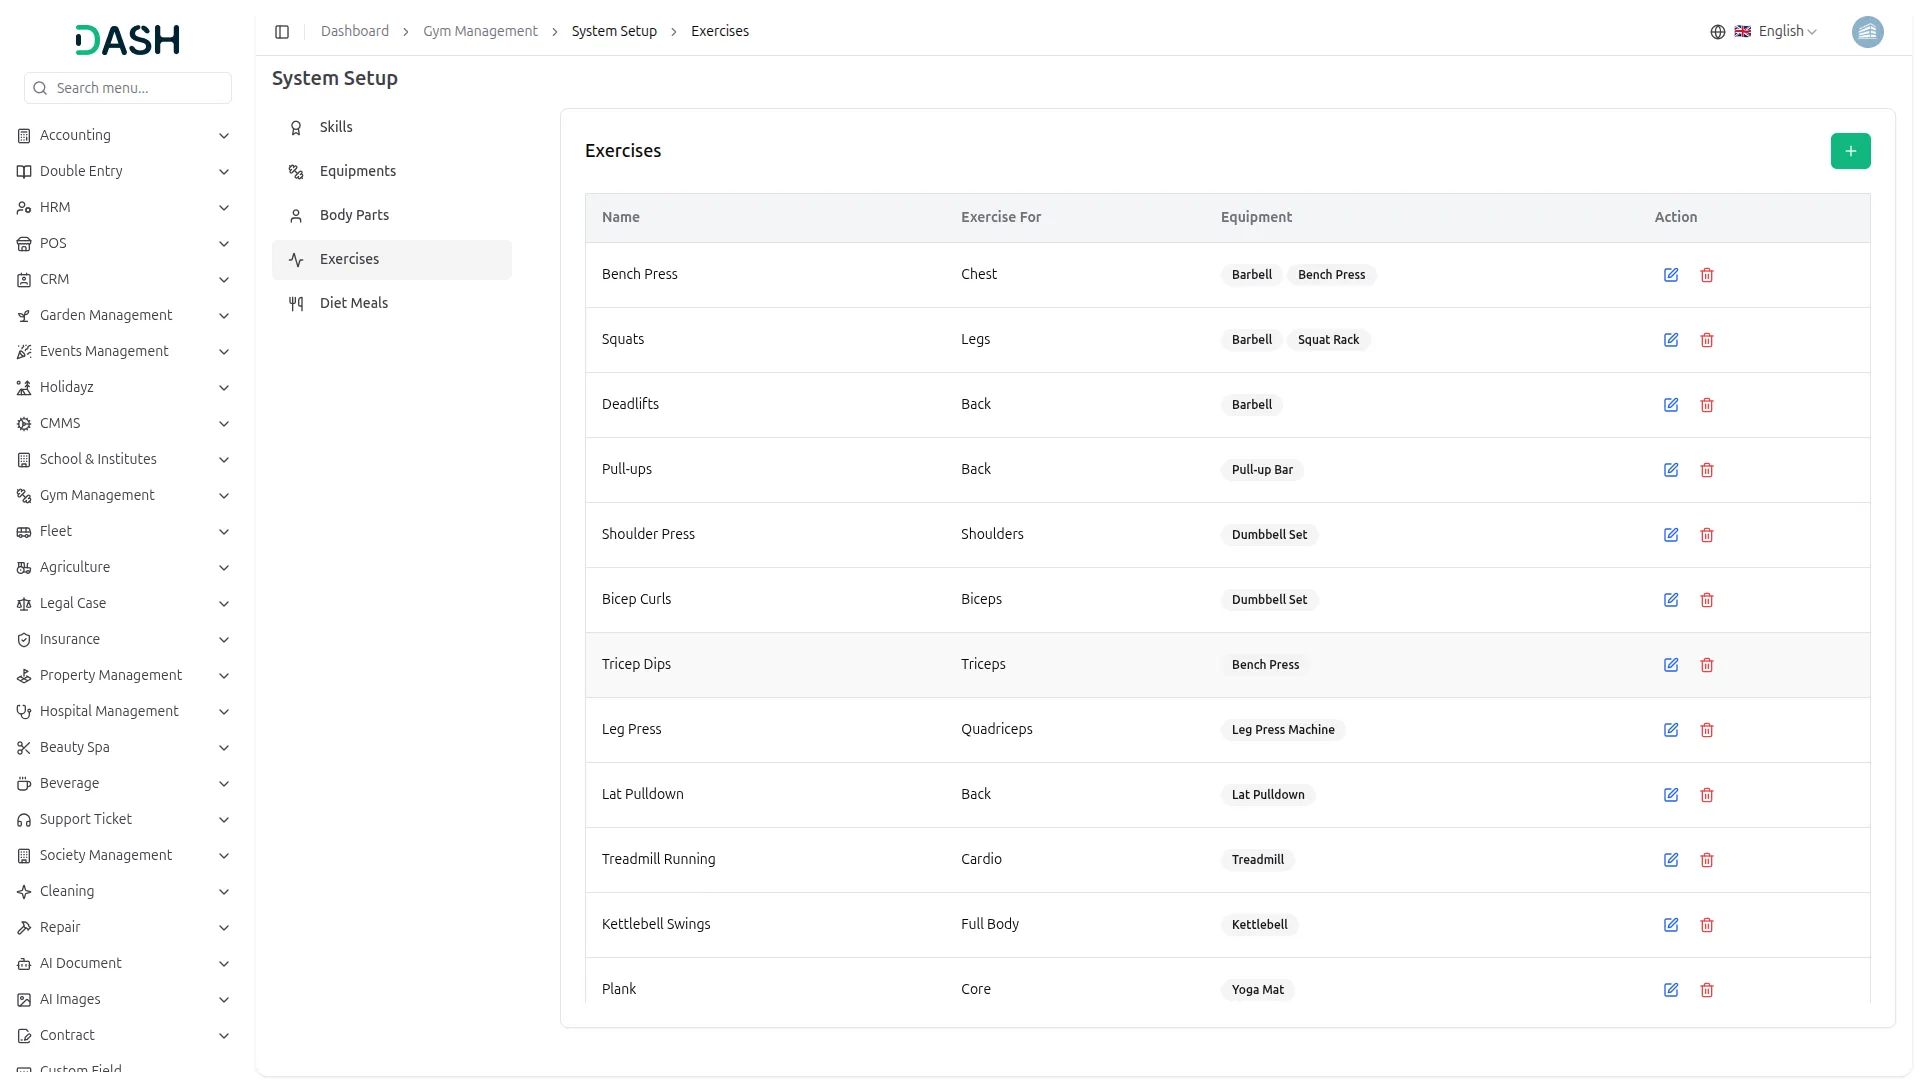Delete the Squats exercise row
Viewport: 1920px width, 1080px height.
pos(1706,340)
